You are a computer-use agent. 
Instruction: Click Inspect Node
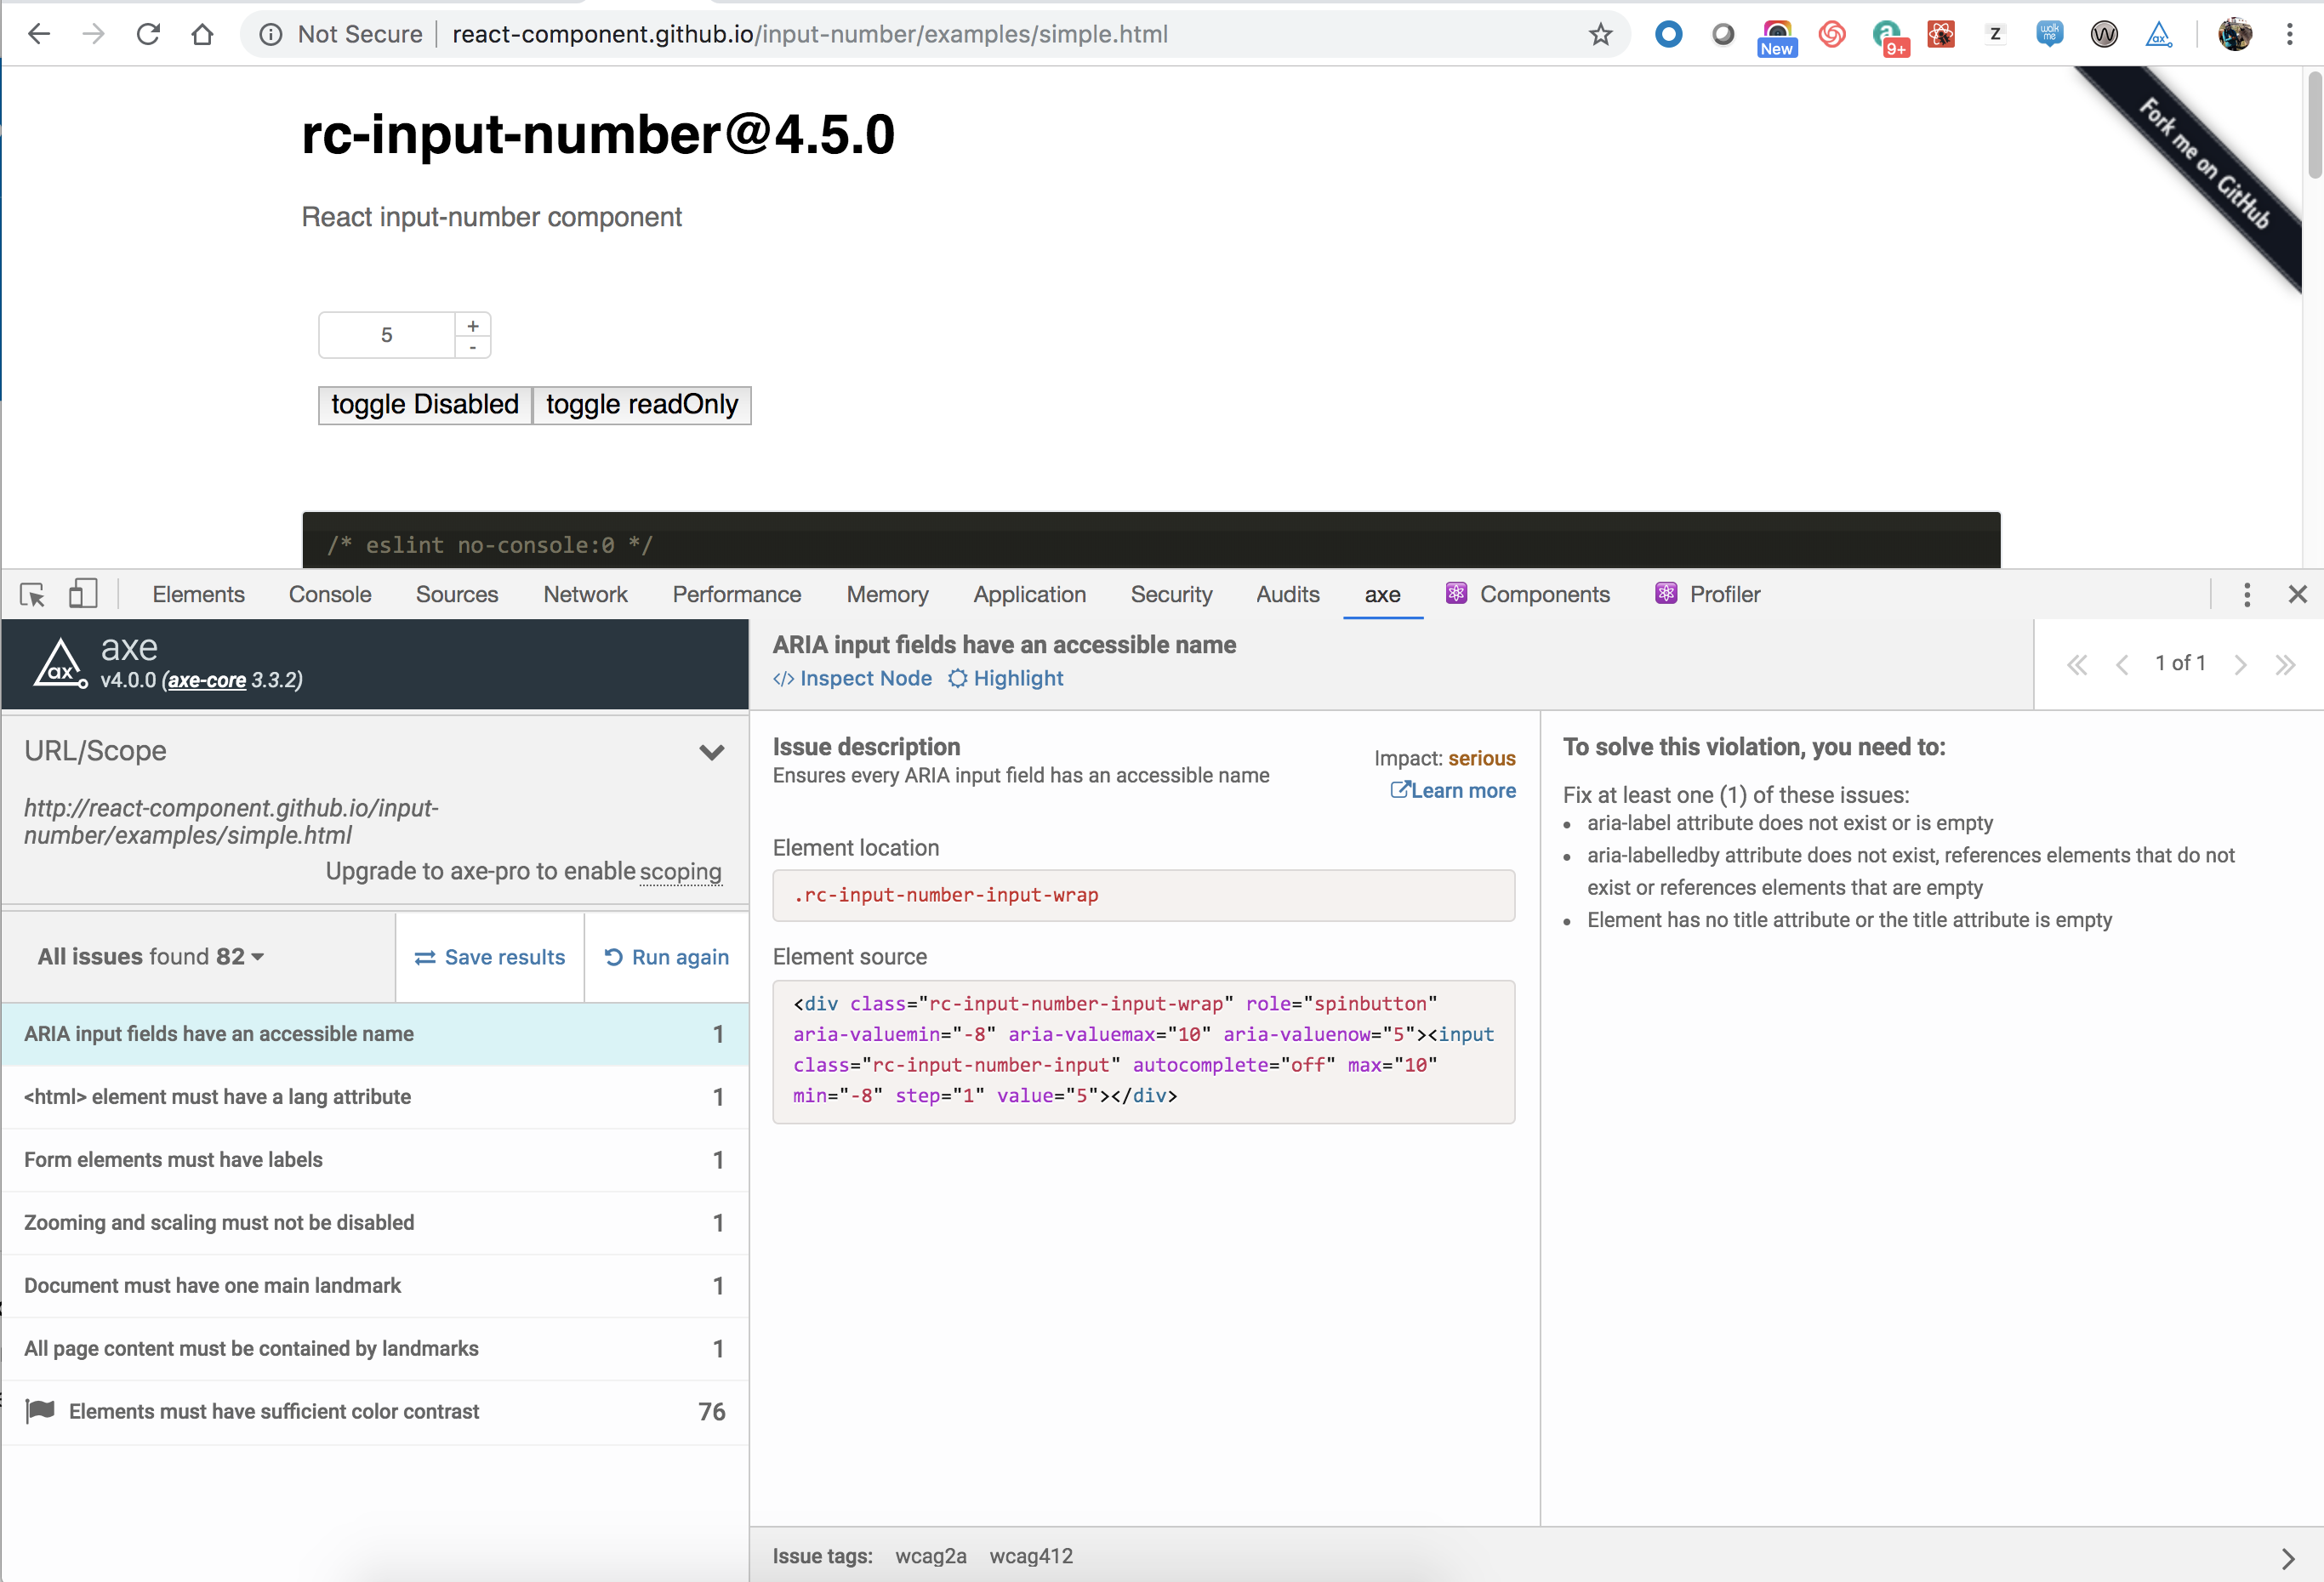pyautogui.click(x=853, y=679)
